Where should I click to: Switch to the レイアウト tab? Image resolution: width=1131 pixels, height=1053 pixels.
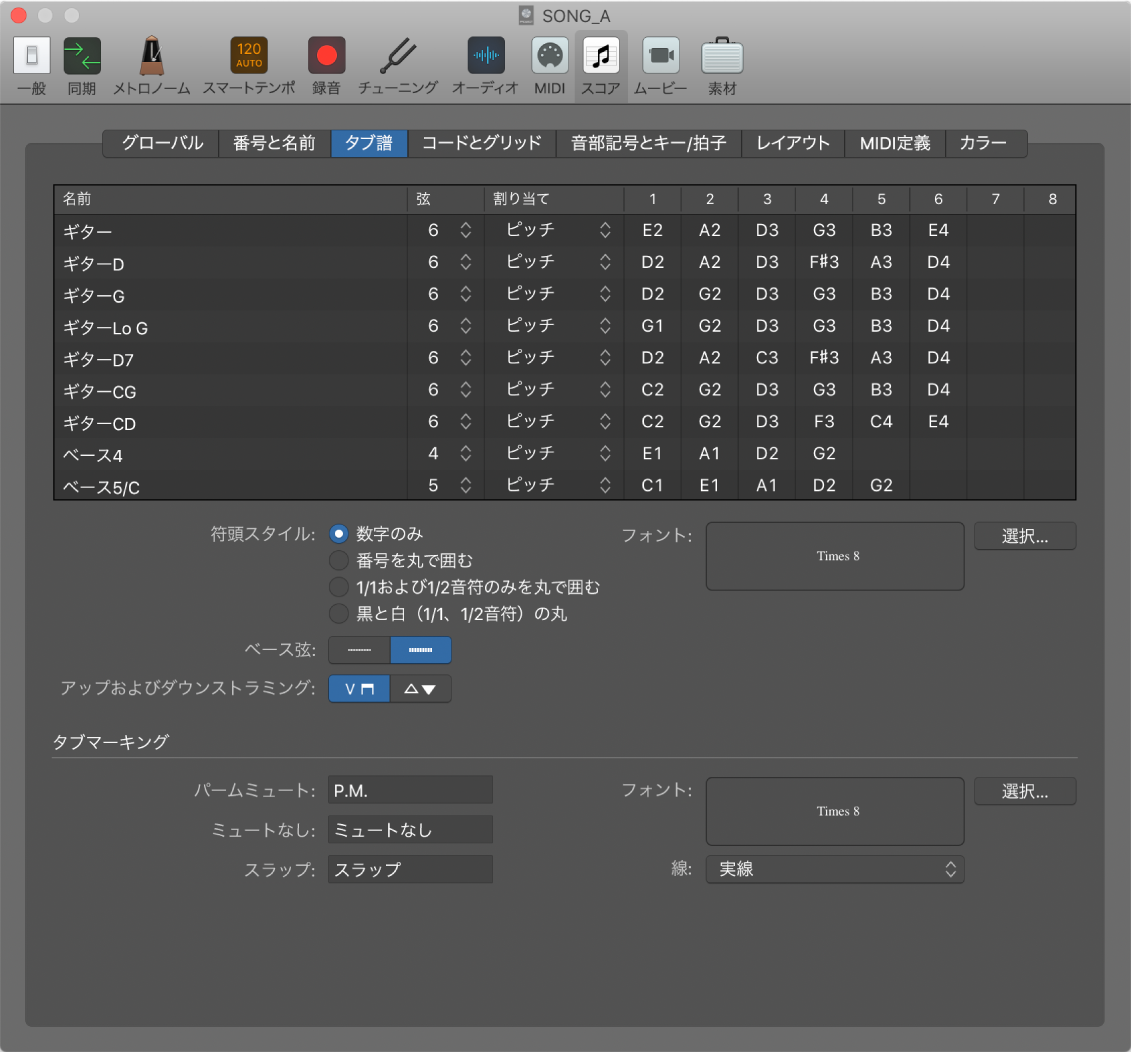point(792,143)
